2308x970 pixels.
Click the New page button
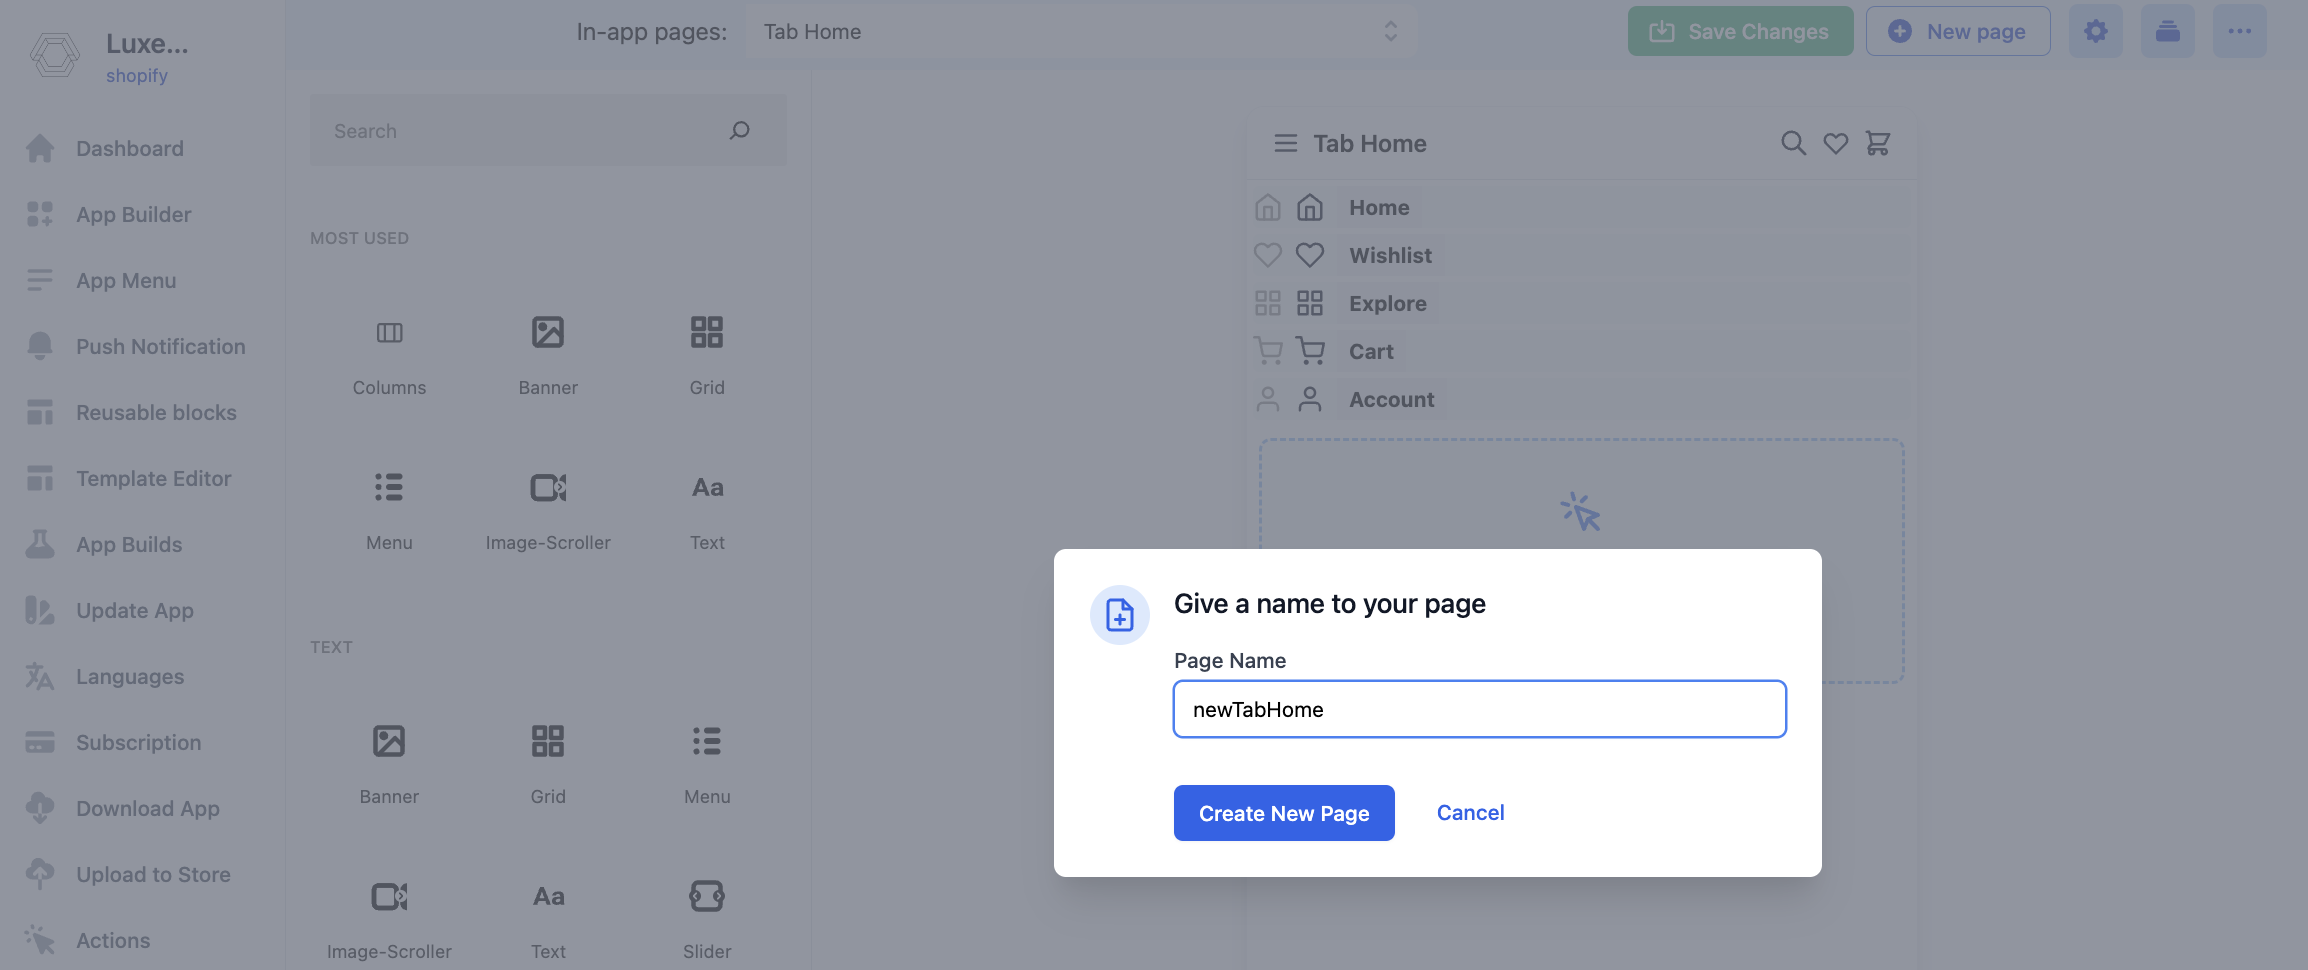click(x=1957, y=32)
